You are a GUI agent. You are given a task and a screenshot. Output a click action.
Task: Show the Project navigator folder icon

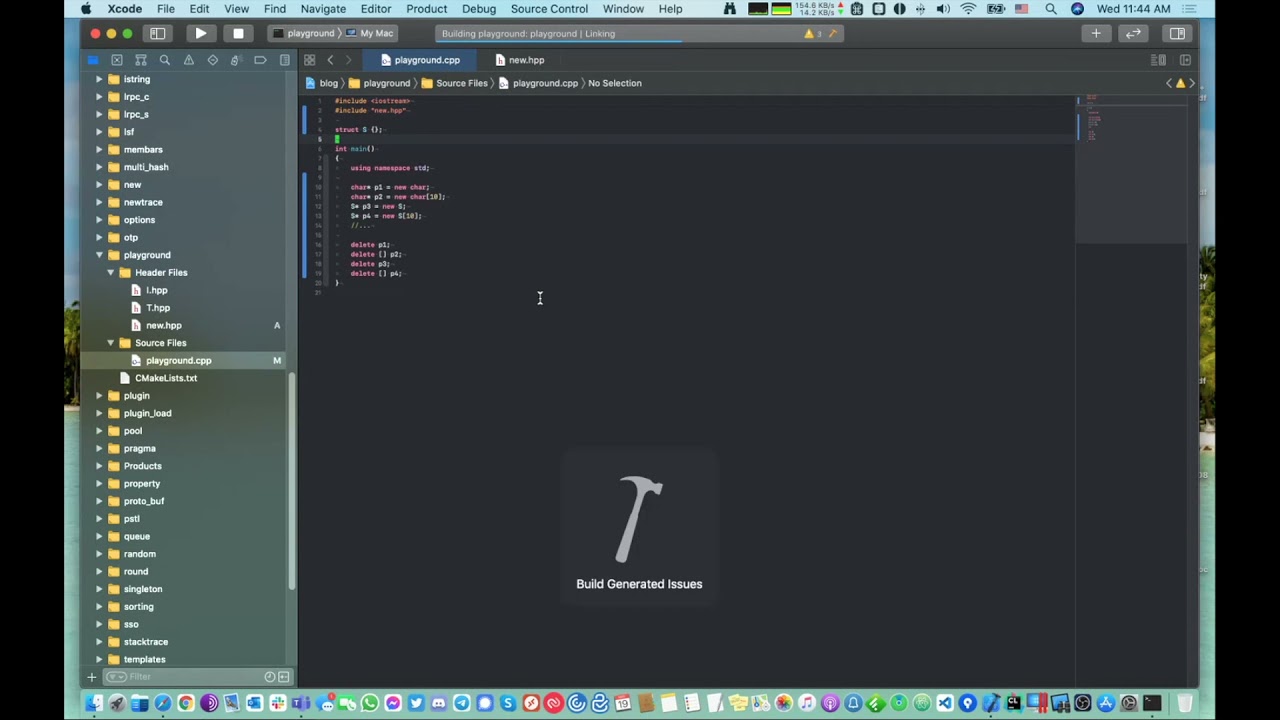(x=93, y=60)
